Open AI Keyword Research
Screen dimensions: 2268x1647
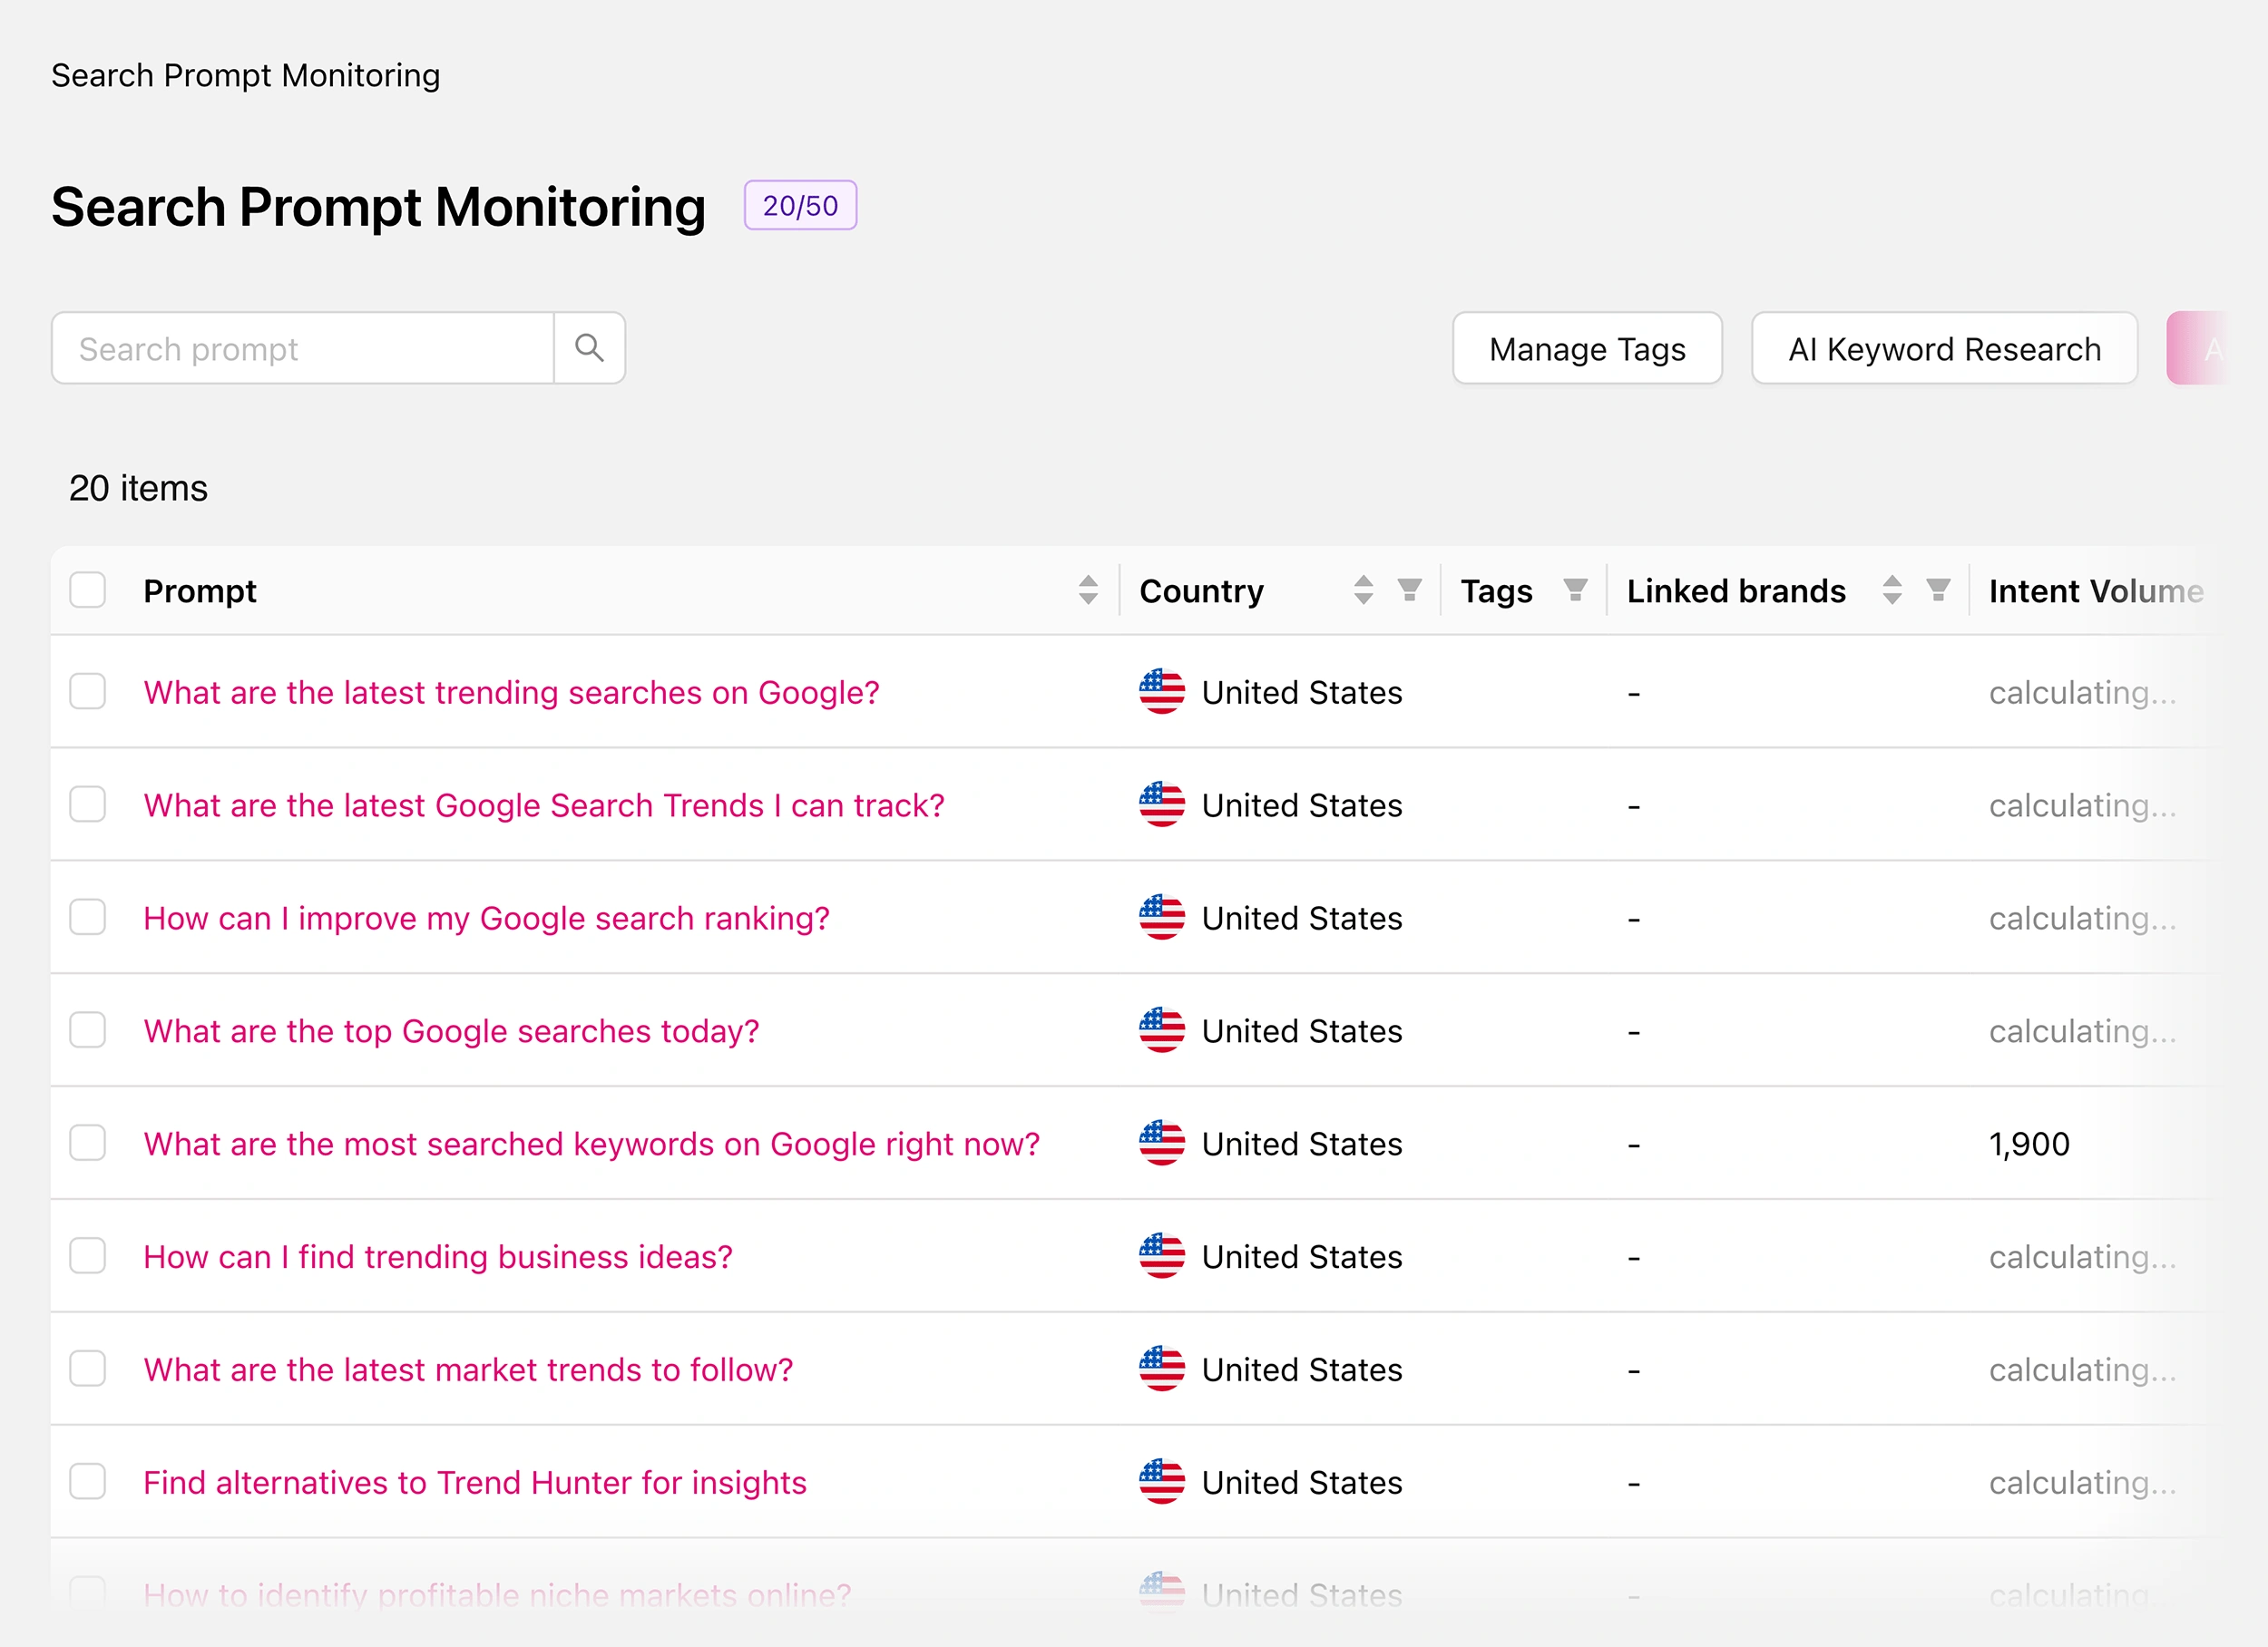coord(1944,348)
